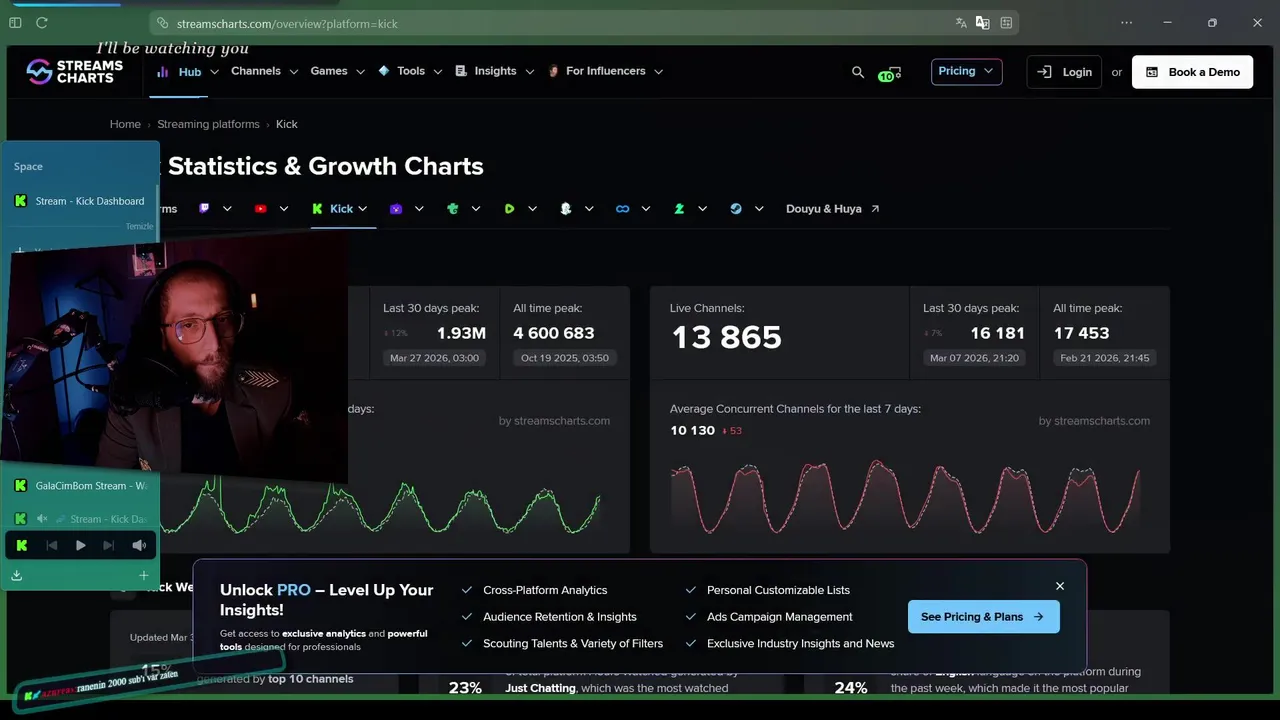Expand the Channels menu chevron
The width and height of the screenshot is (1280, 720).
coord(293,72)
